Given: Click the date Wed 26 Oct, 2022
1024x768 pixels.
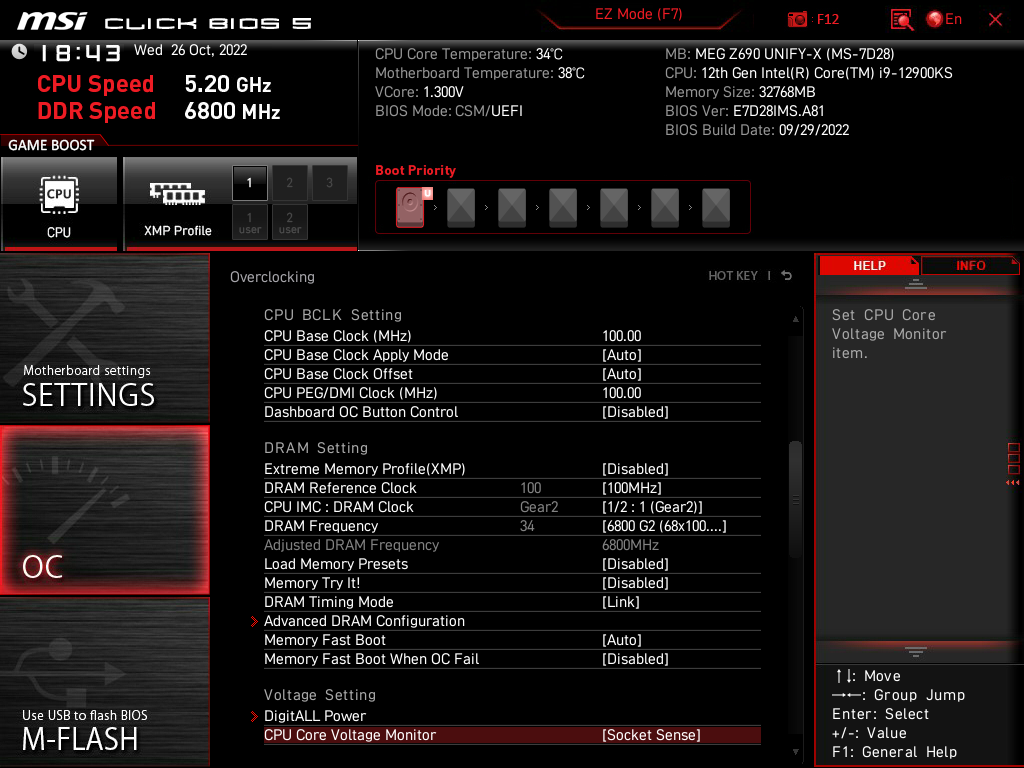Looking at the screenshot, I should [x=191, y=50].
